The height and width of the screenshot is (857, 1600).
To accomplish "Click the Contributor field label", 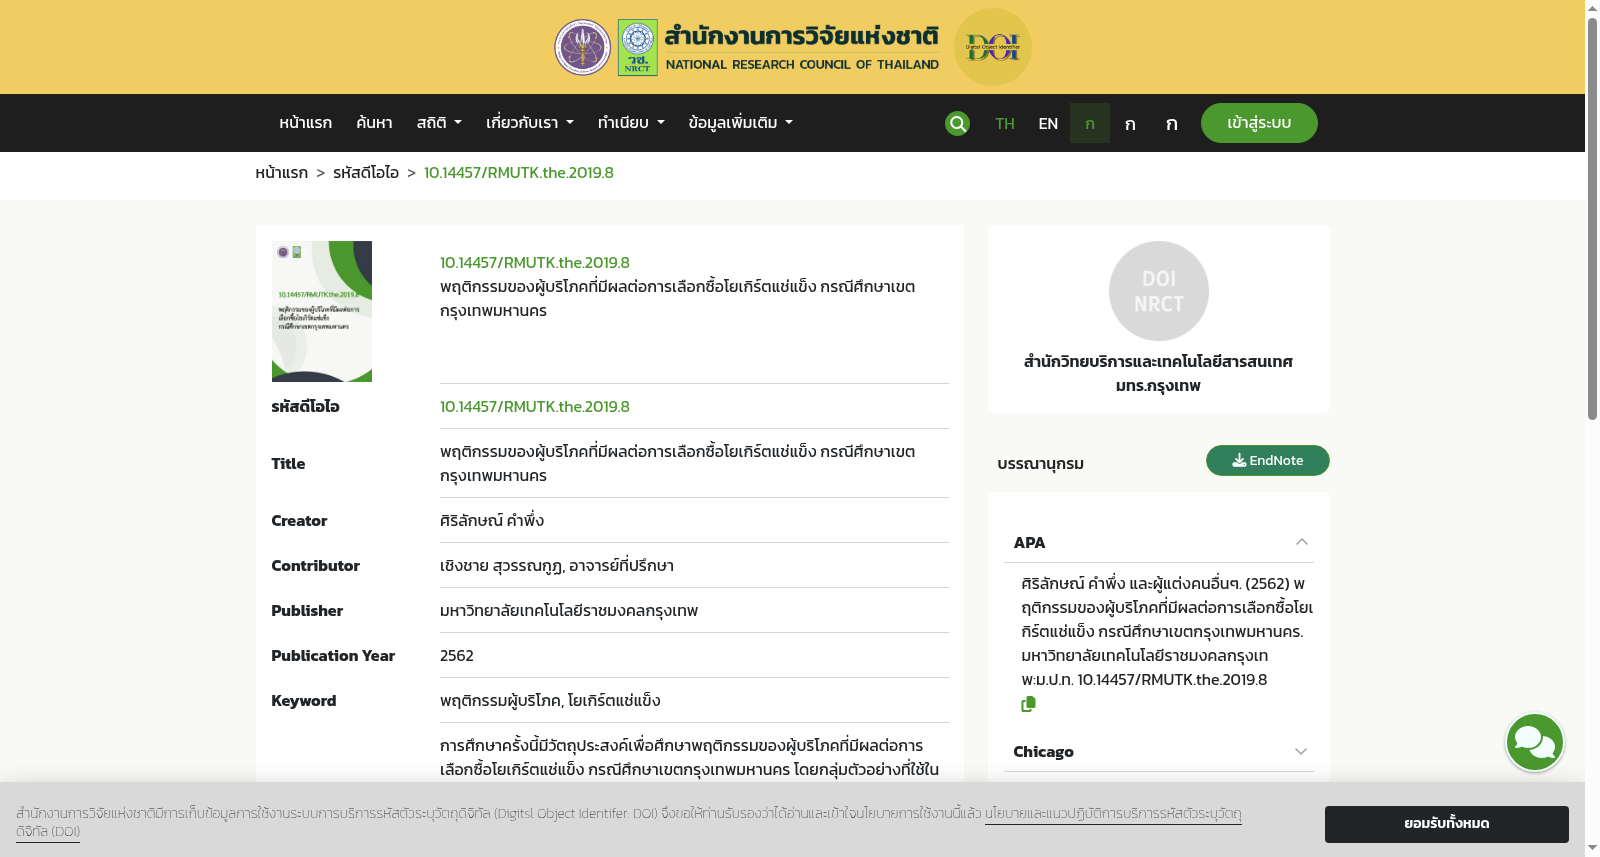I will (x=315, y=565).
